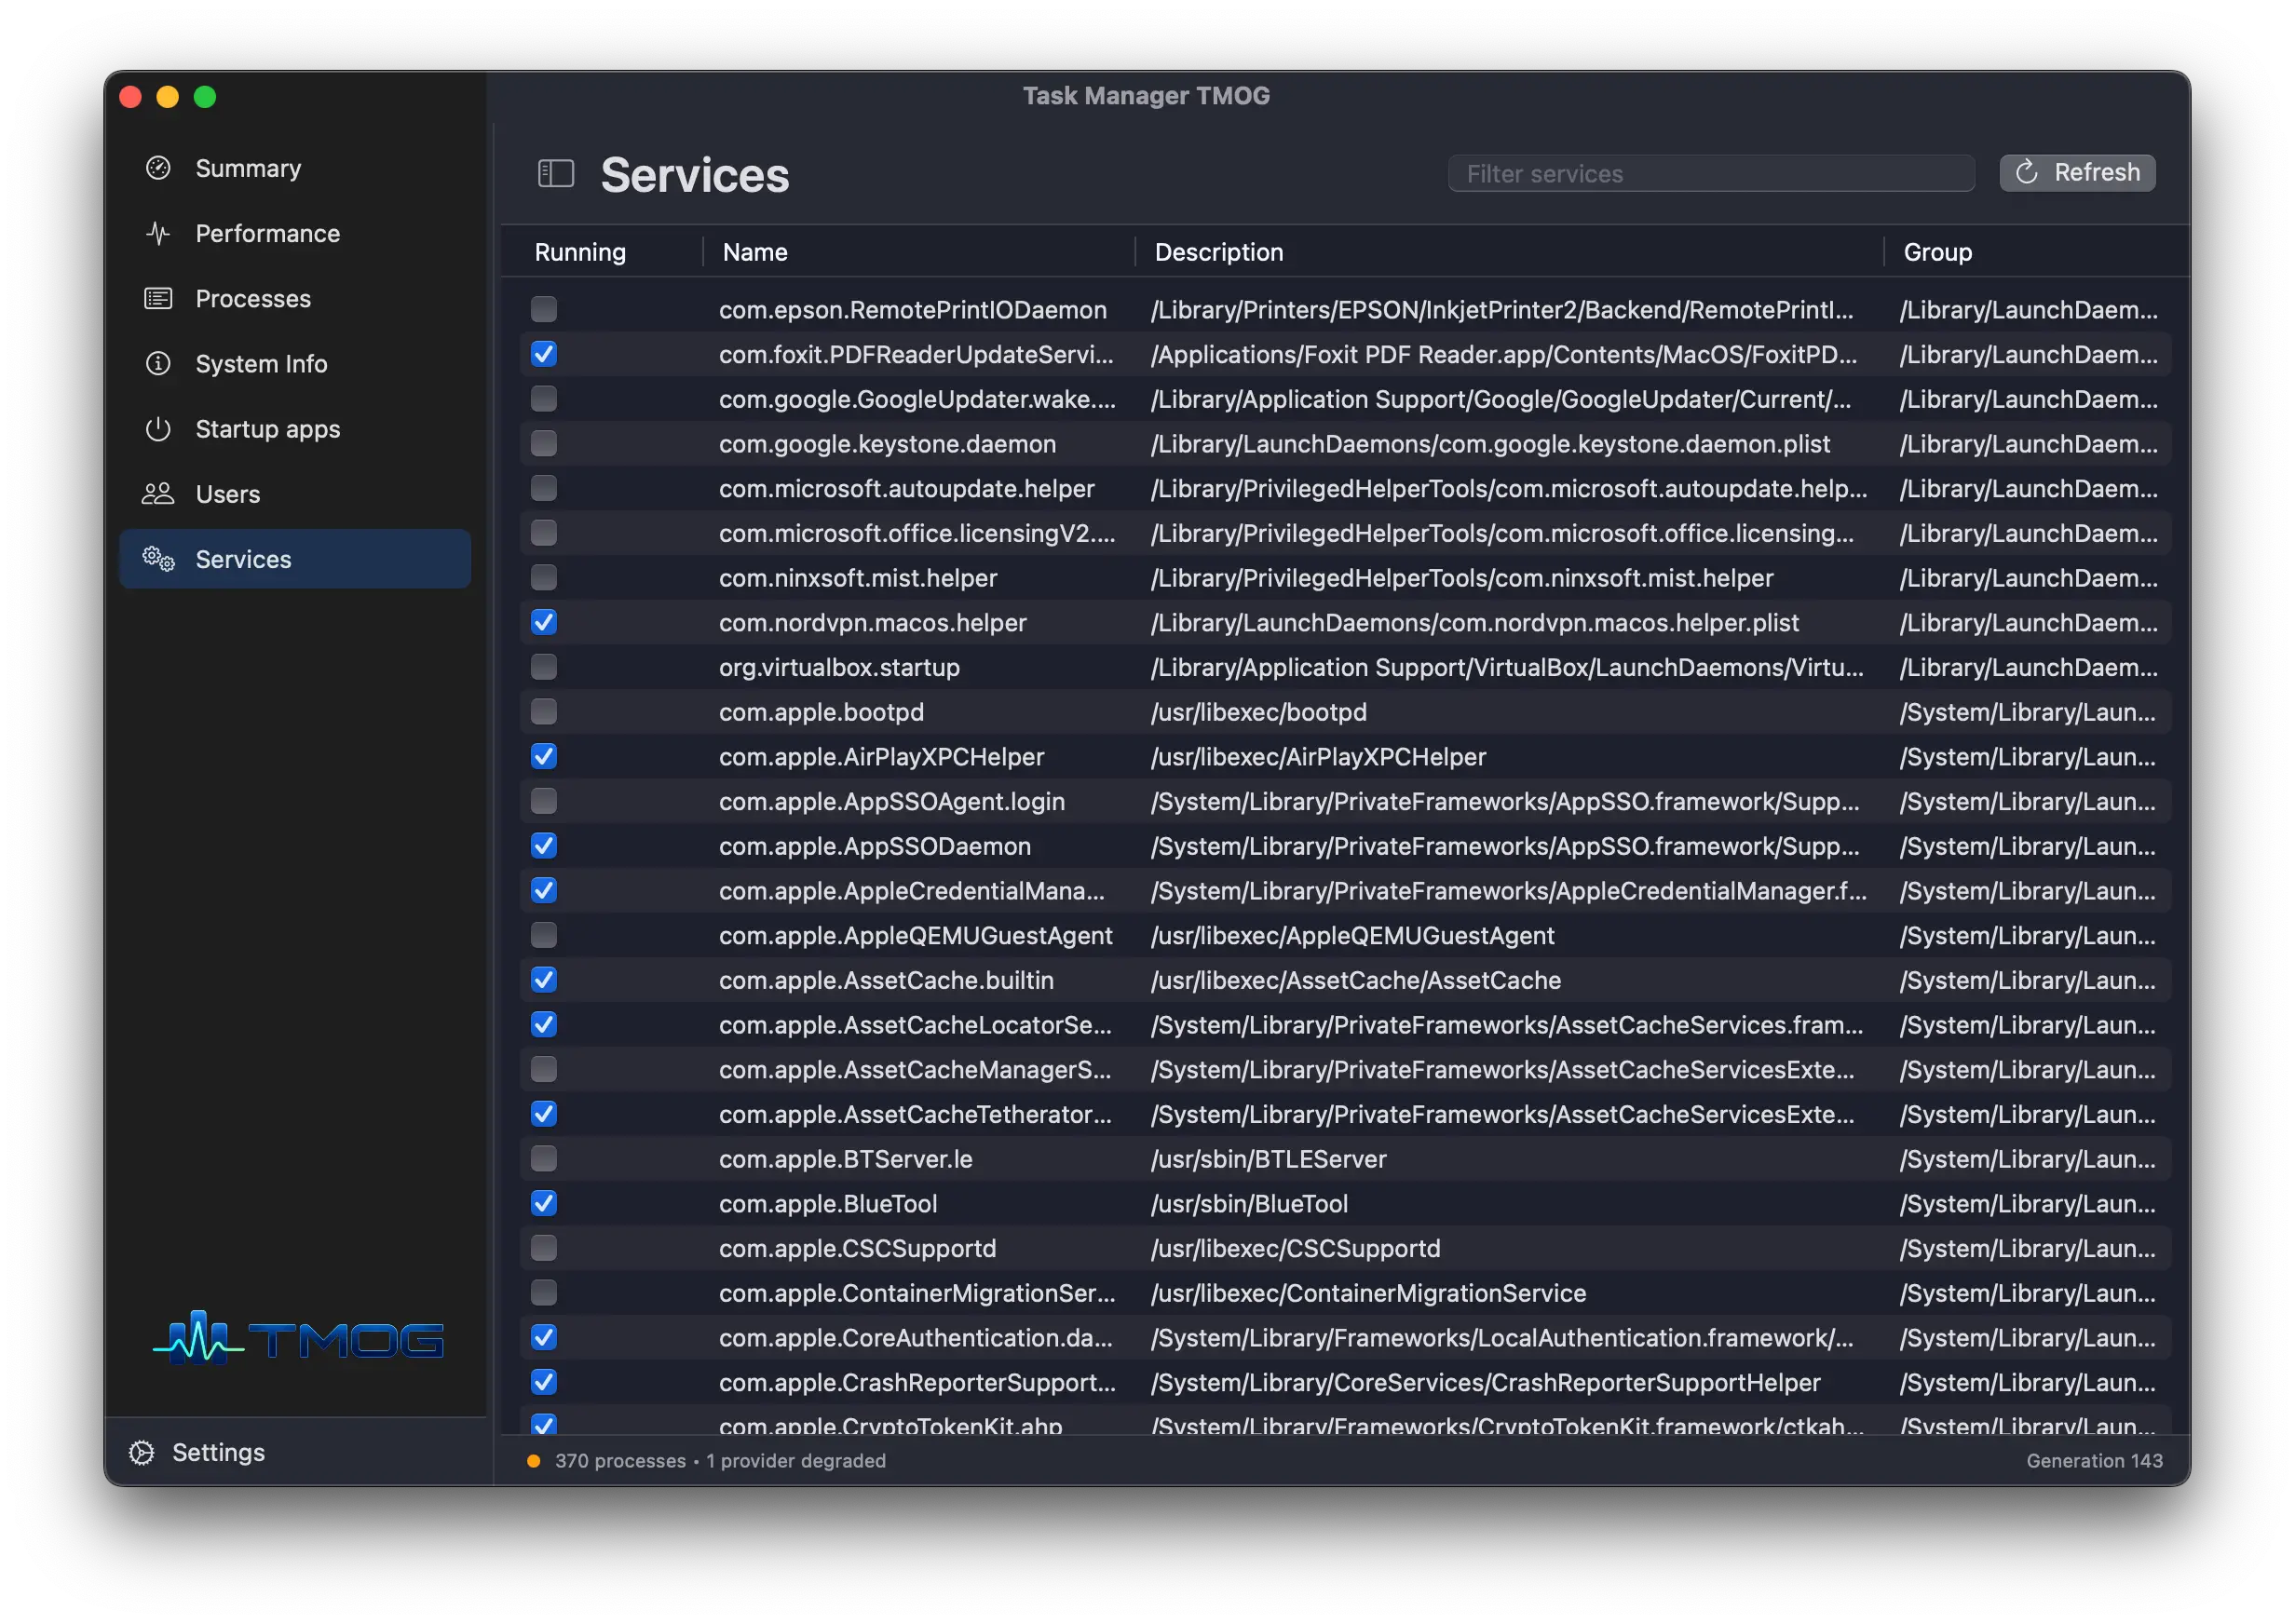The height and width of the screenshot is (1624, 2295).
Task: Click com.apple.CoreAuthentication.da... service name
Action: [916, 1338]
